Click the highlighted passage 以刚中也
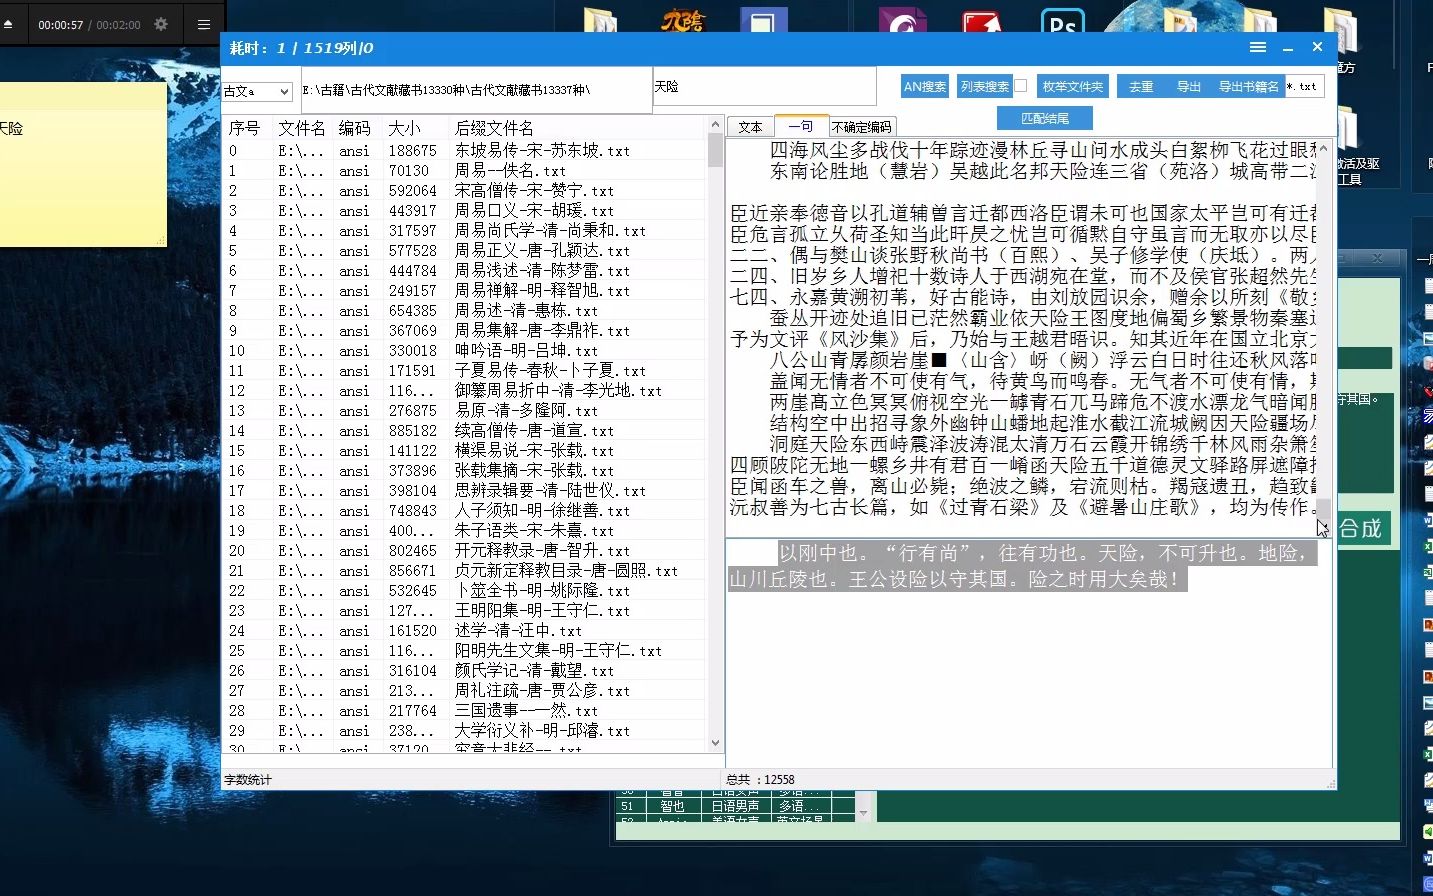Image resolution: width=1433 pixels, height=896 pixels. point(1022,566)
